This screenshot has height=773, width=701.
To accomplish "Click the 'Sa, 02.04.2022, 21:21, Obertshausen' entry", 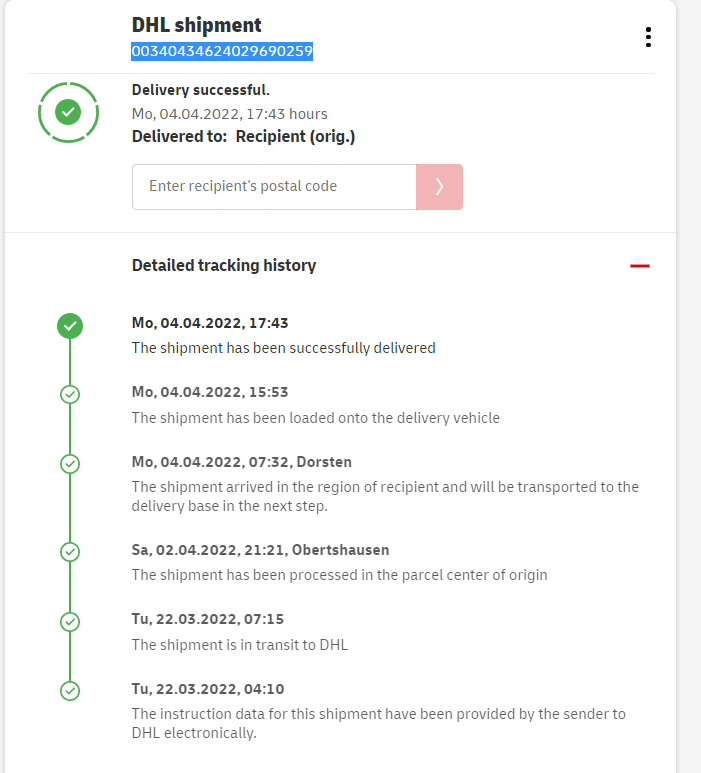I will coord(260,550).
